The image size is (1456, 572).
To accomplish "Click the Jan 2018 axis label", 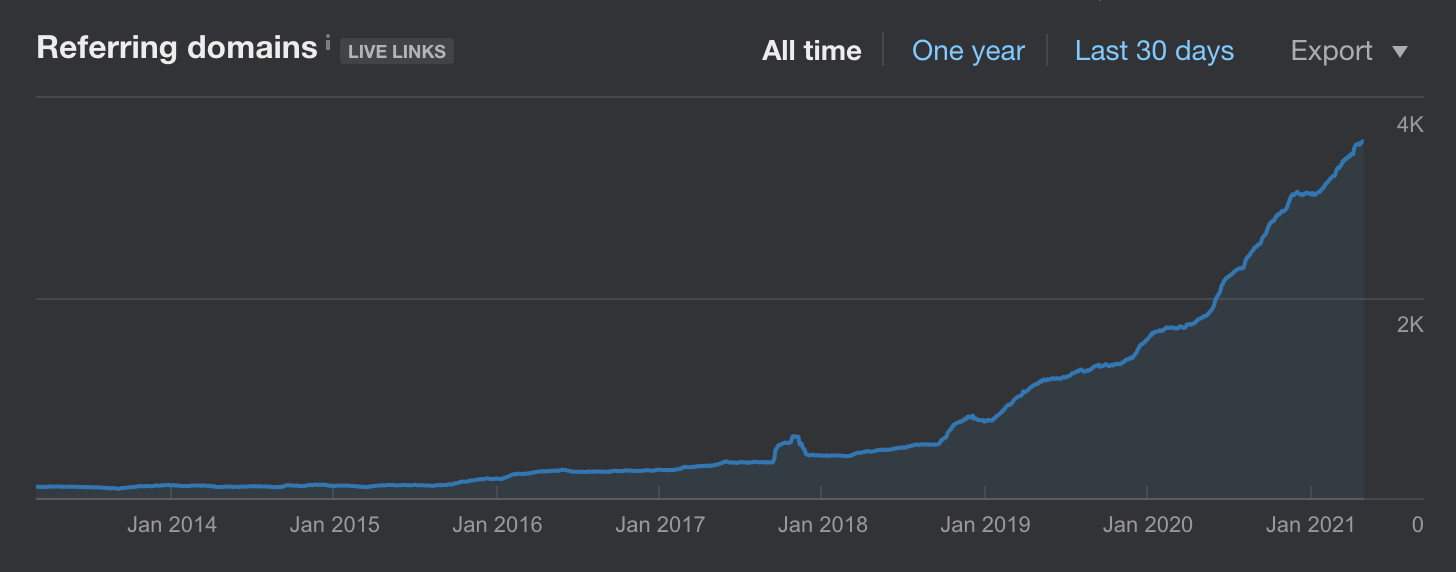I will pos(822,525).
